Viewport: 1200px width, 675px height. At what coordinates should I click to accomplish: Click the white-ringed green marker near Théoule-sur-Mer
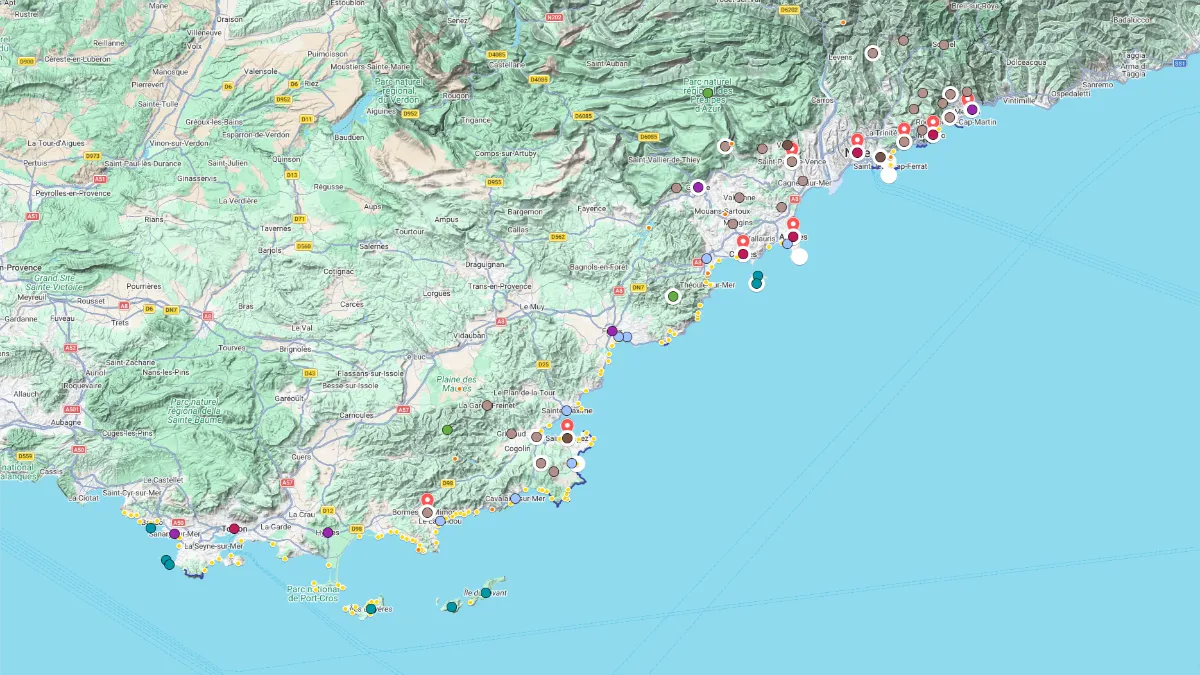tap(673, 296)
